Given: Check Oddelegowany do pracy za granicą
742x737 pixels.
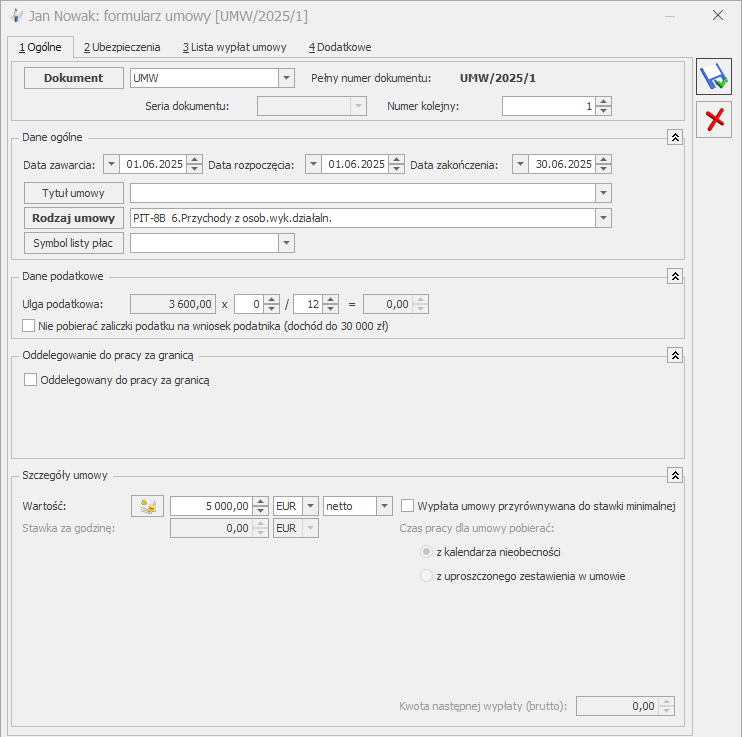Looking at the screenshot, I should pos(30,380).
